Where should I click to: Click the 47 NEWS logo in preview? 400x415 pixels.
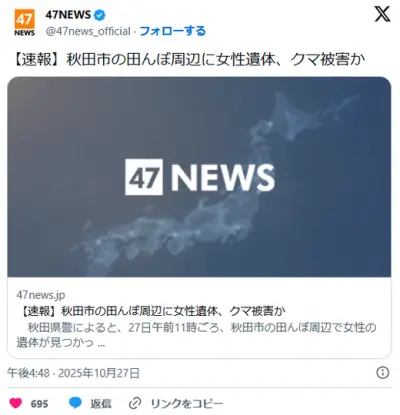pos(200,177)
